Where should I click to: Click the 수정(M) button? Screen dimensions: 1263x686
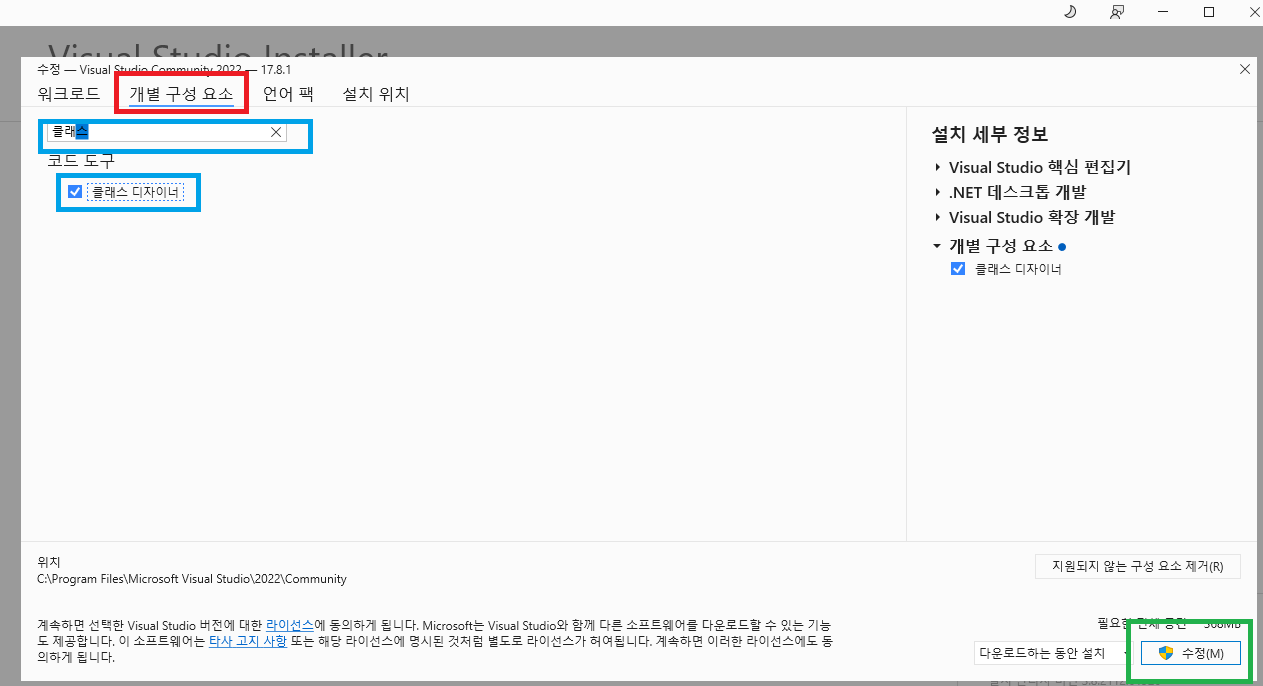[1191, 653]
